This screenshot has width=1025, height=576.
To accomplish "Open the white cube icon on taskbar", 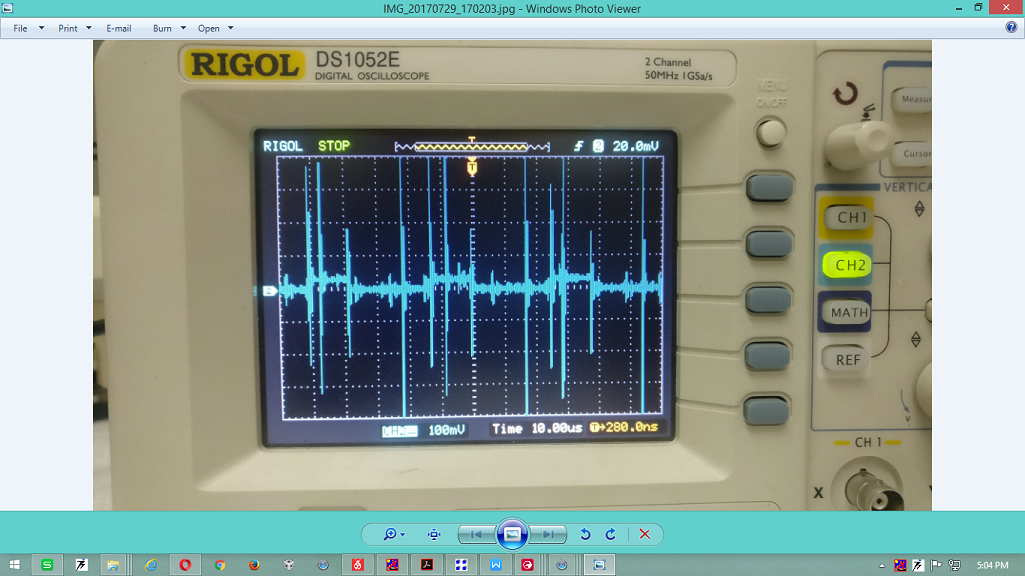I will [288, 565].
